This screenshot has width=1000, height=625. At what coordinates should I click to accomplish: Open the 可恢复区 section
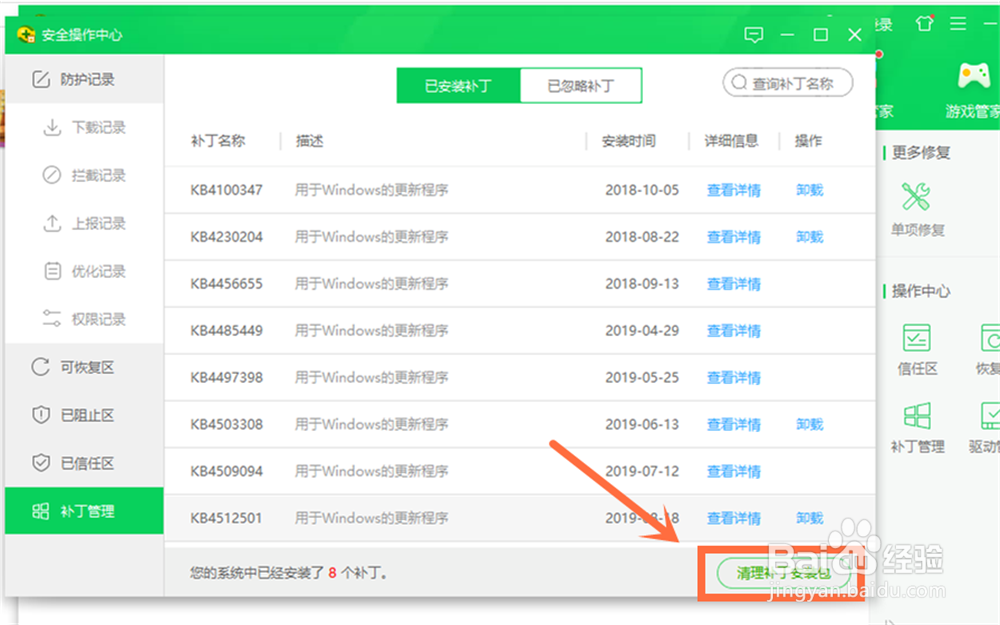coord(85,367)
